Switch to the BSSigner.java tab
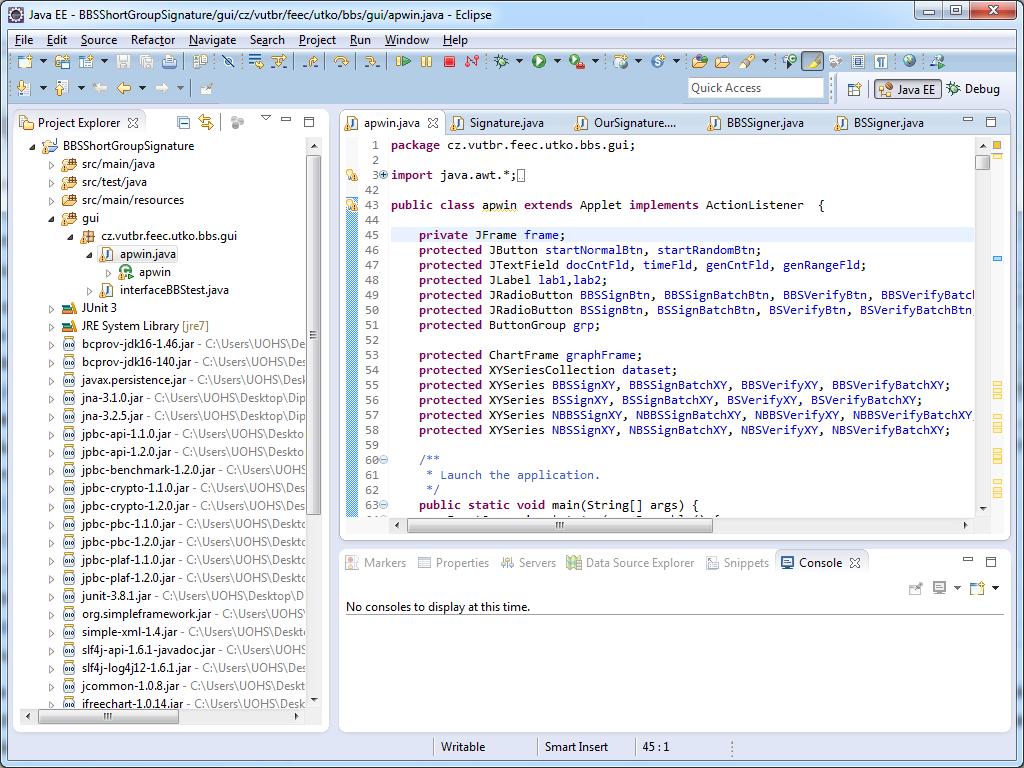Image resolution: width=1024 pixels, height=768 pixels. tap(880, 123)
